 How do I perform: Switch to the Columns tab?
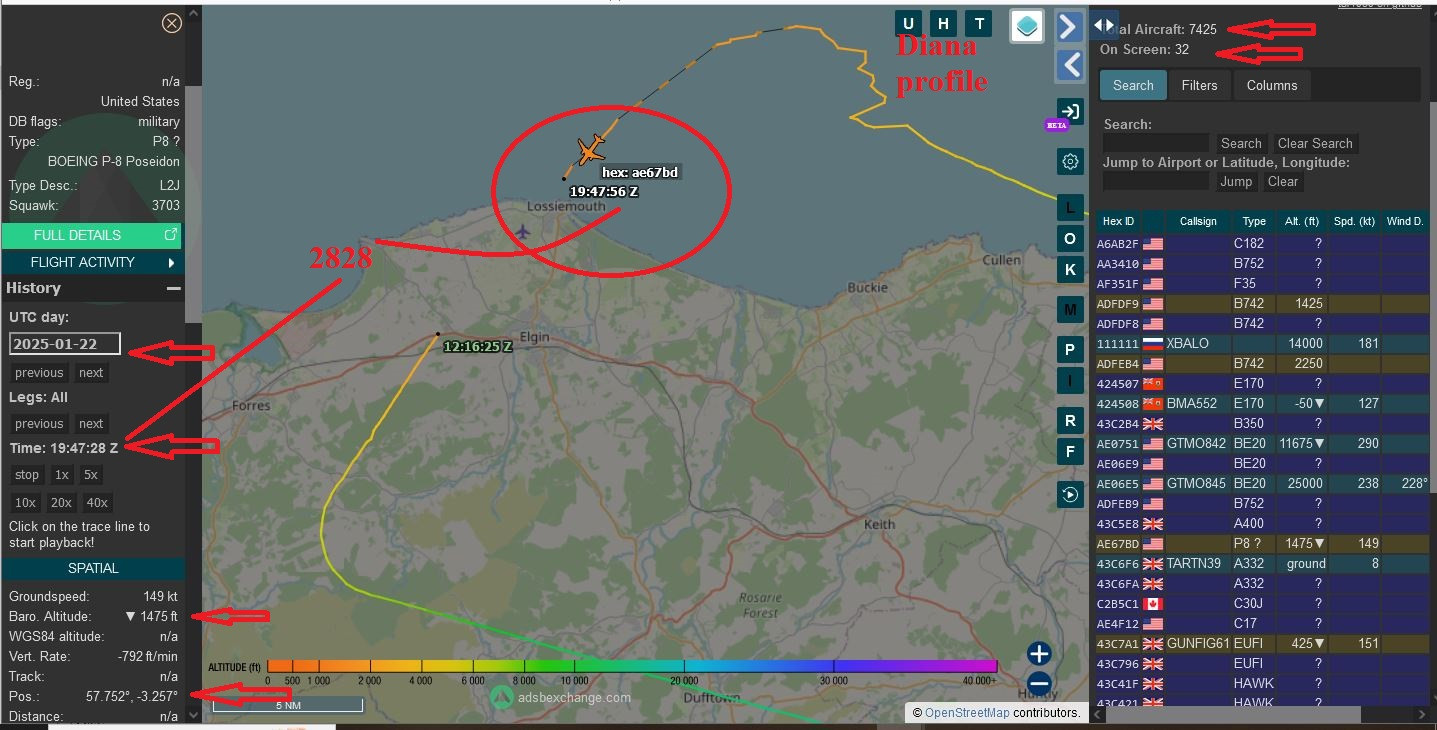tap(1271, 85)
